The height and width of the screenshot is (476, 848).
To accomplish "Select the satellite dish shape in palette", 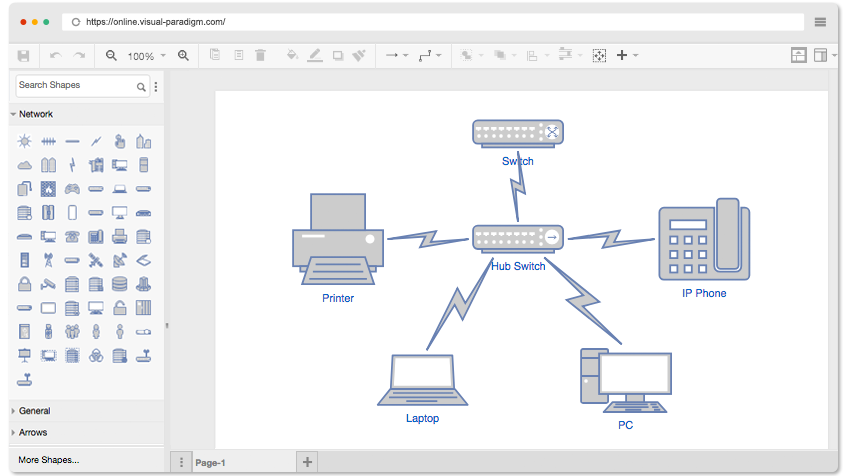I will click(120, 260).
